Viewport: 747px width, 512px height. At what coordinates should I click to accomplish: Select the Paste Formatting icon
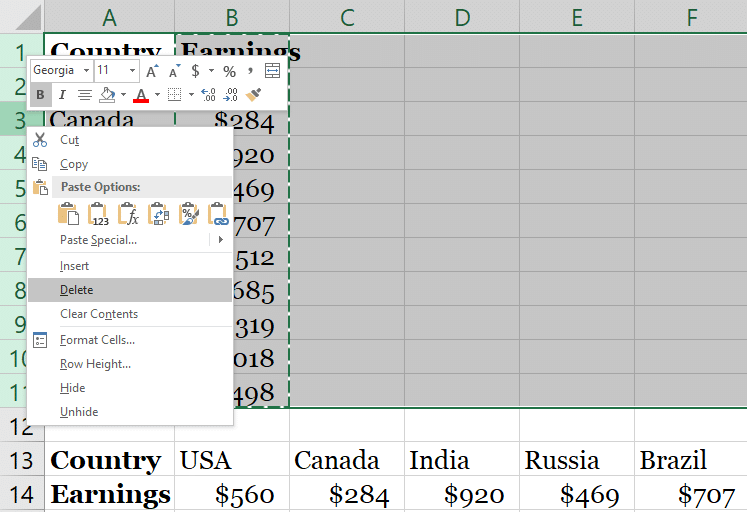(x=189, y=214)
